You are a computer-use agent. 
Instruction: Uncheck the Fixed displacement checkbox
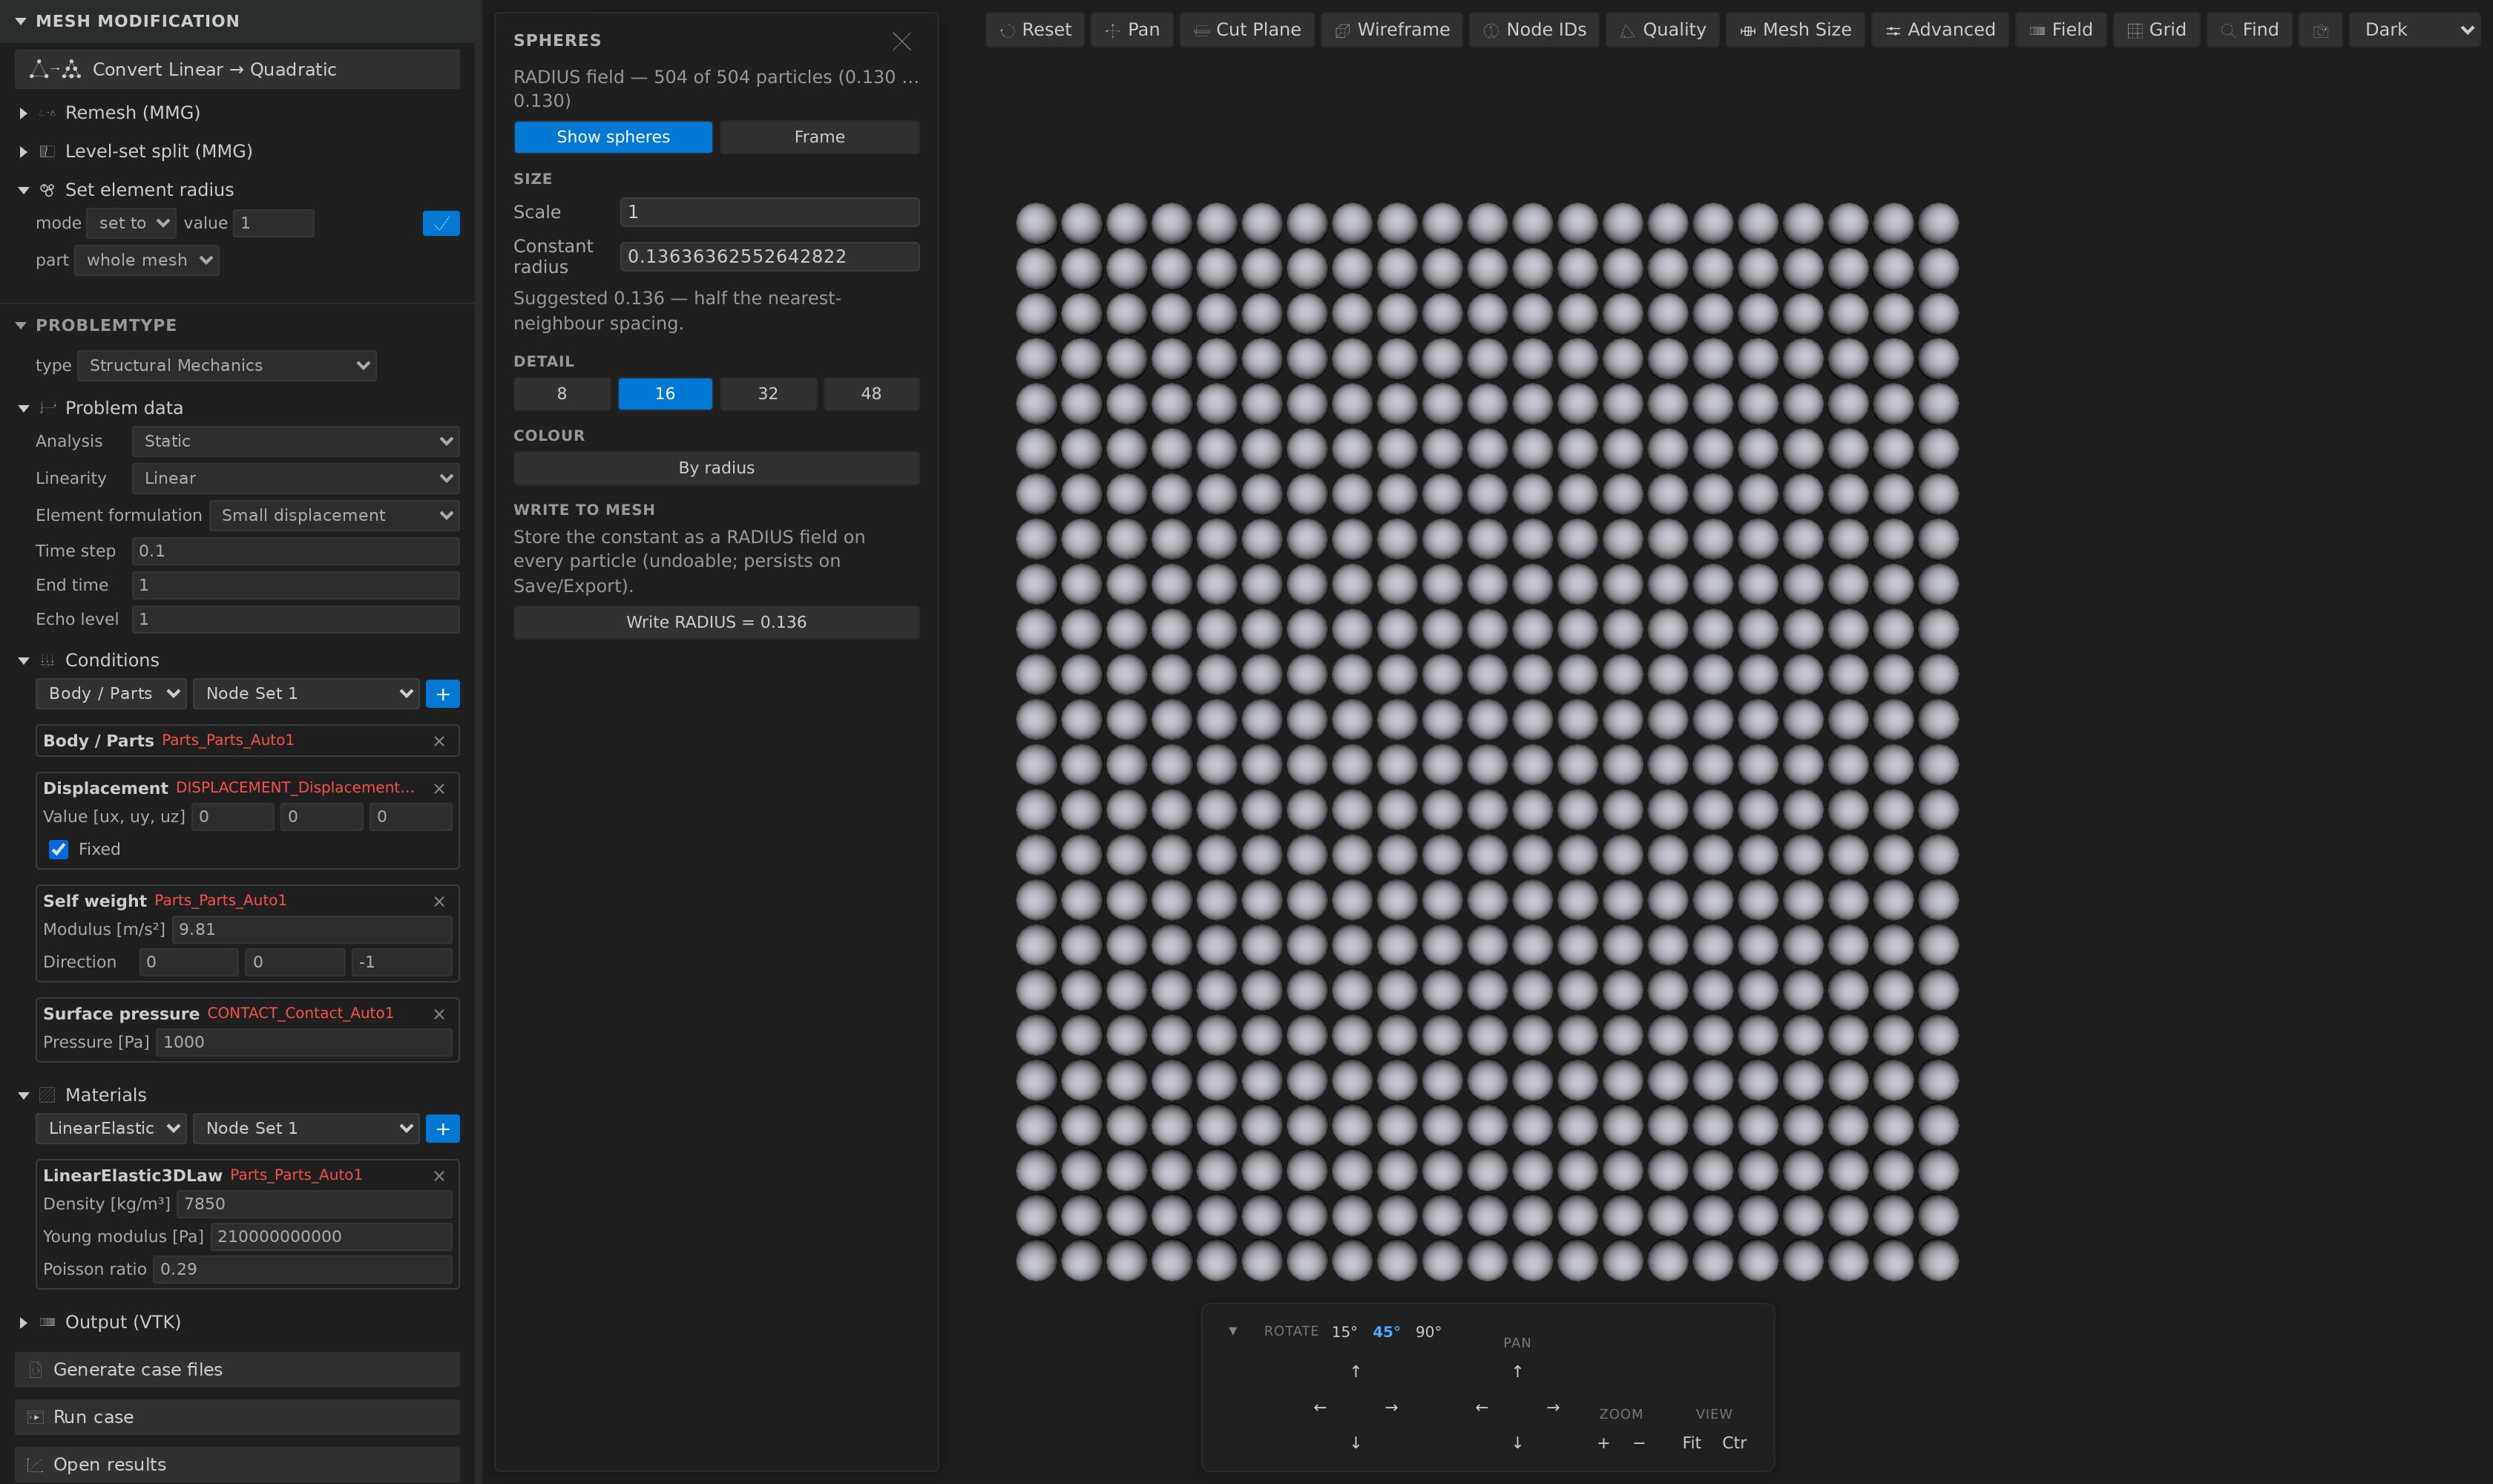click(59, 850)
